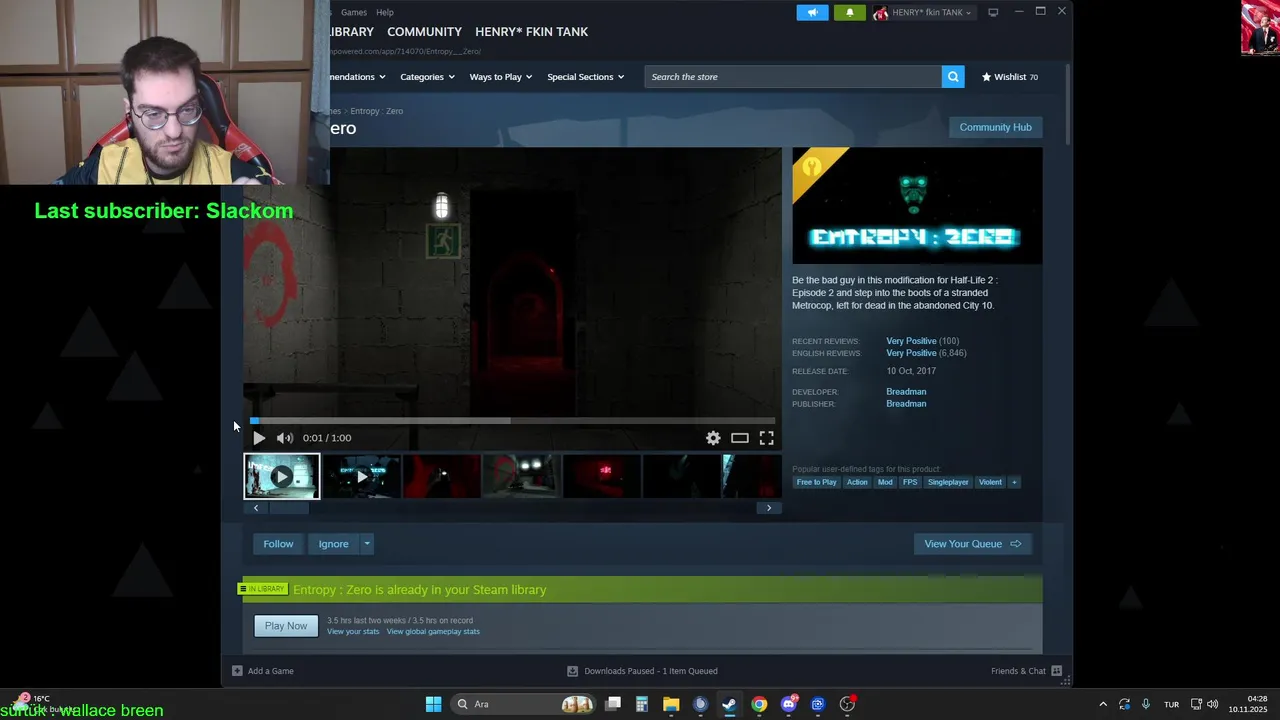Go to LIBRARY tab
Image resolution: width=1280 pixels, height=720 pixels.
[351, 32]
